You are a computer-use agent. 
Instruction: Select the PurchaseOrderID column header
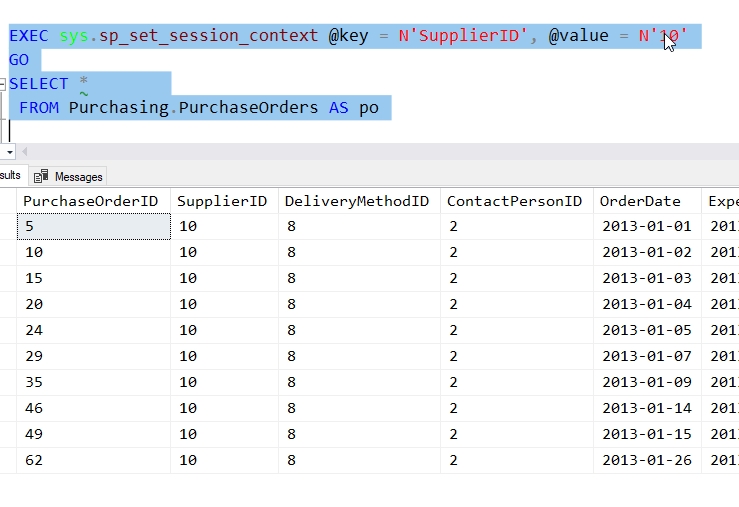pyautogui.click(x=90, y=201)
